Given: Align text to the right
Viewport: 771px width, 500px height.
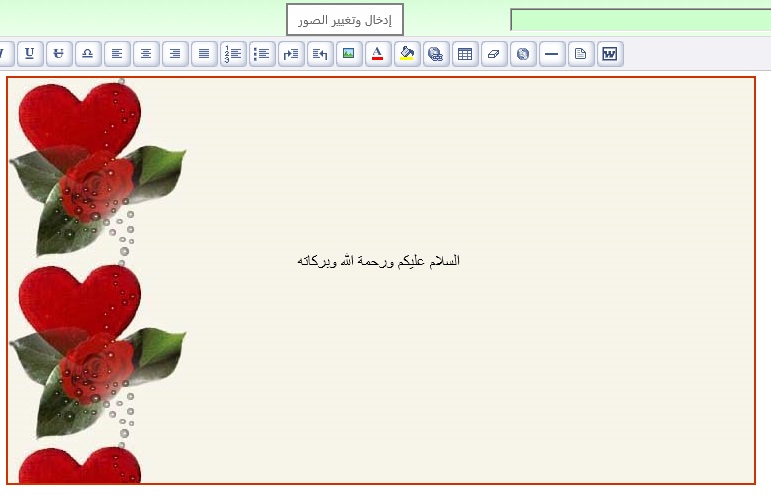Looking at the screenshot, I should (x=175, y=54).
